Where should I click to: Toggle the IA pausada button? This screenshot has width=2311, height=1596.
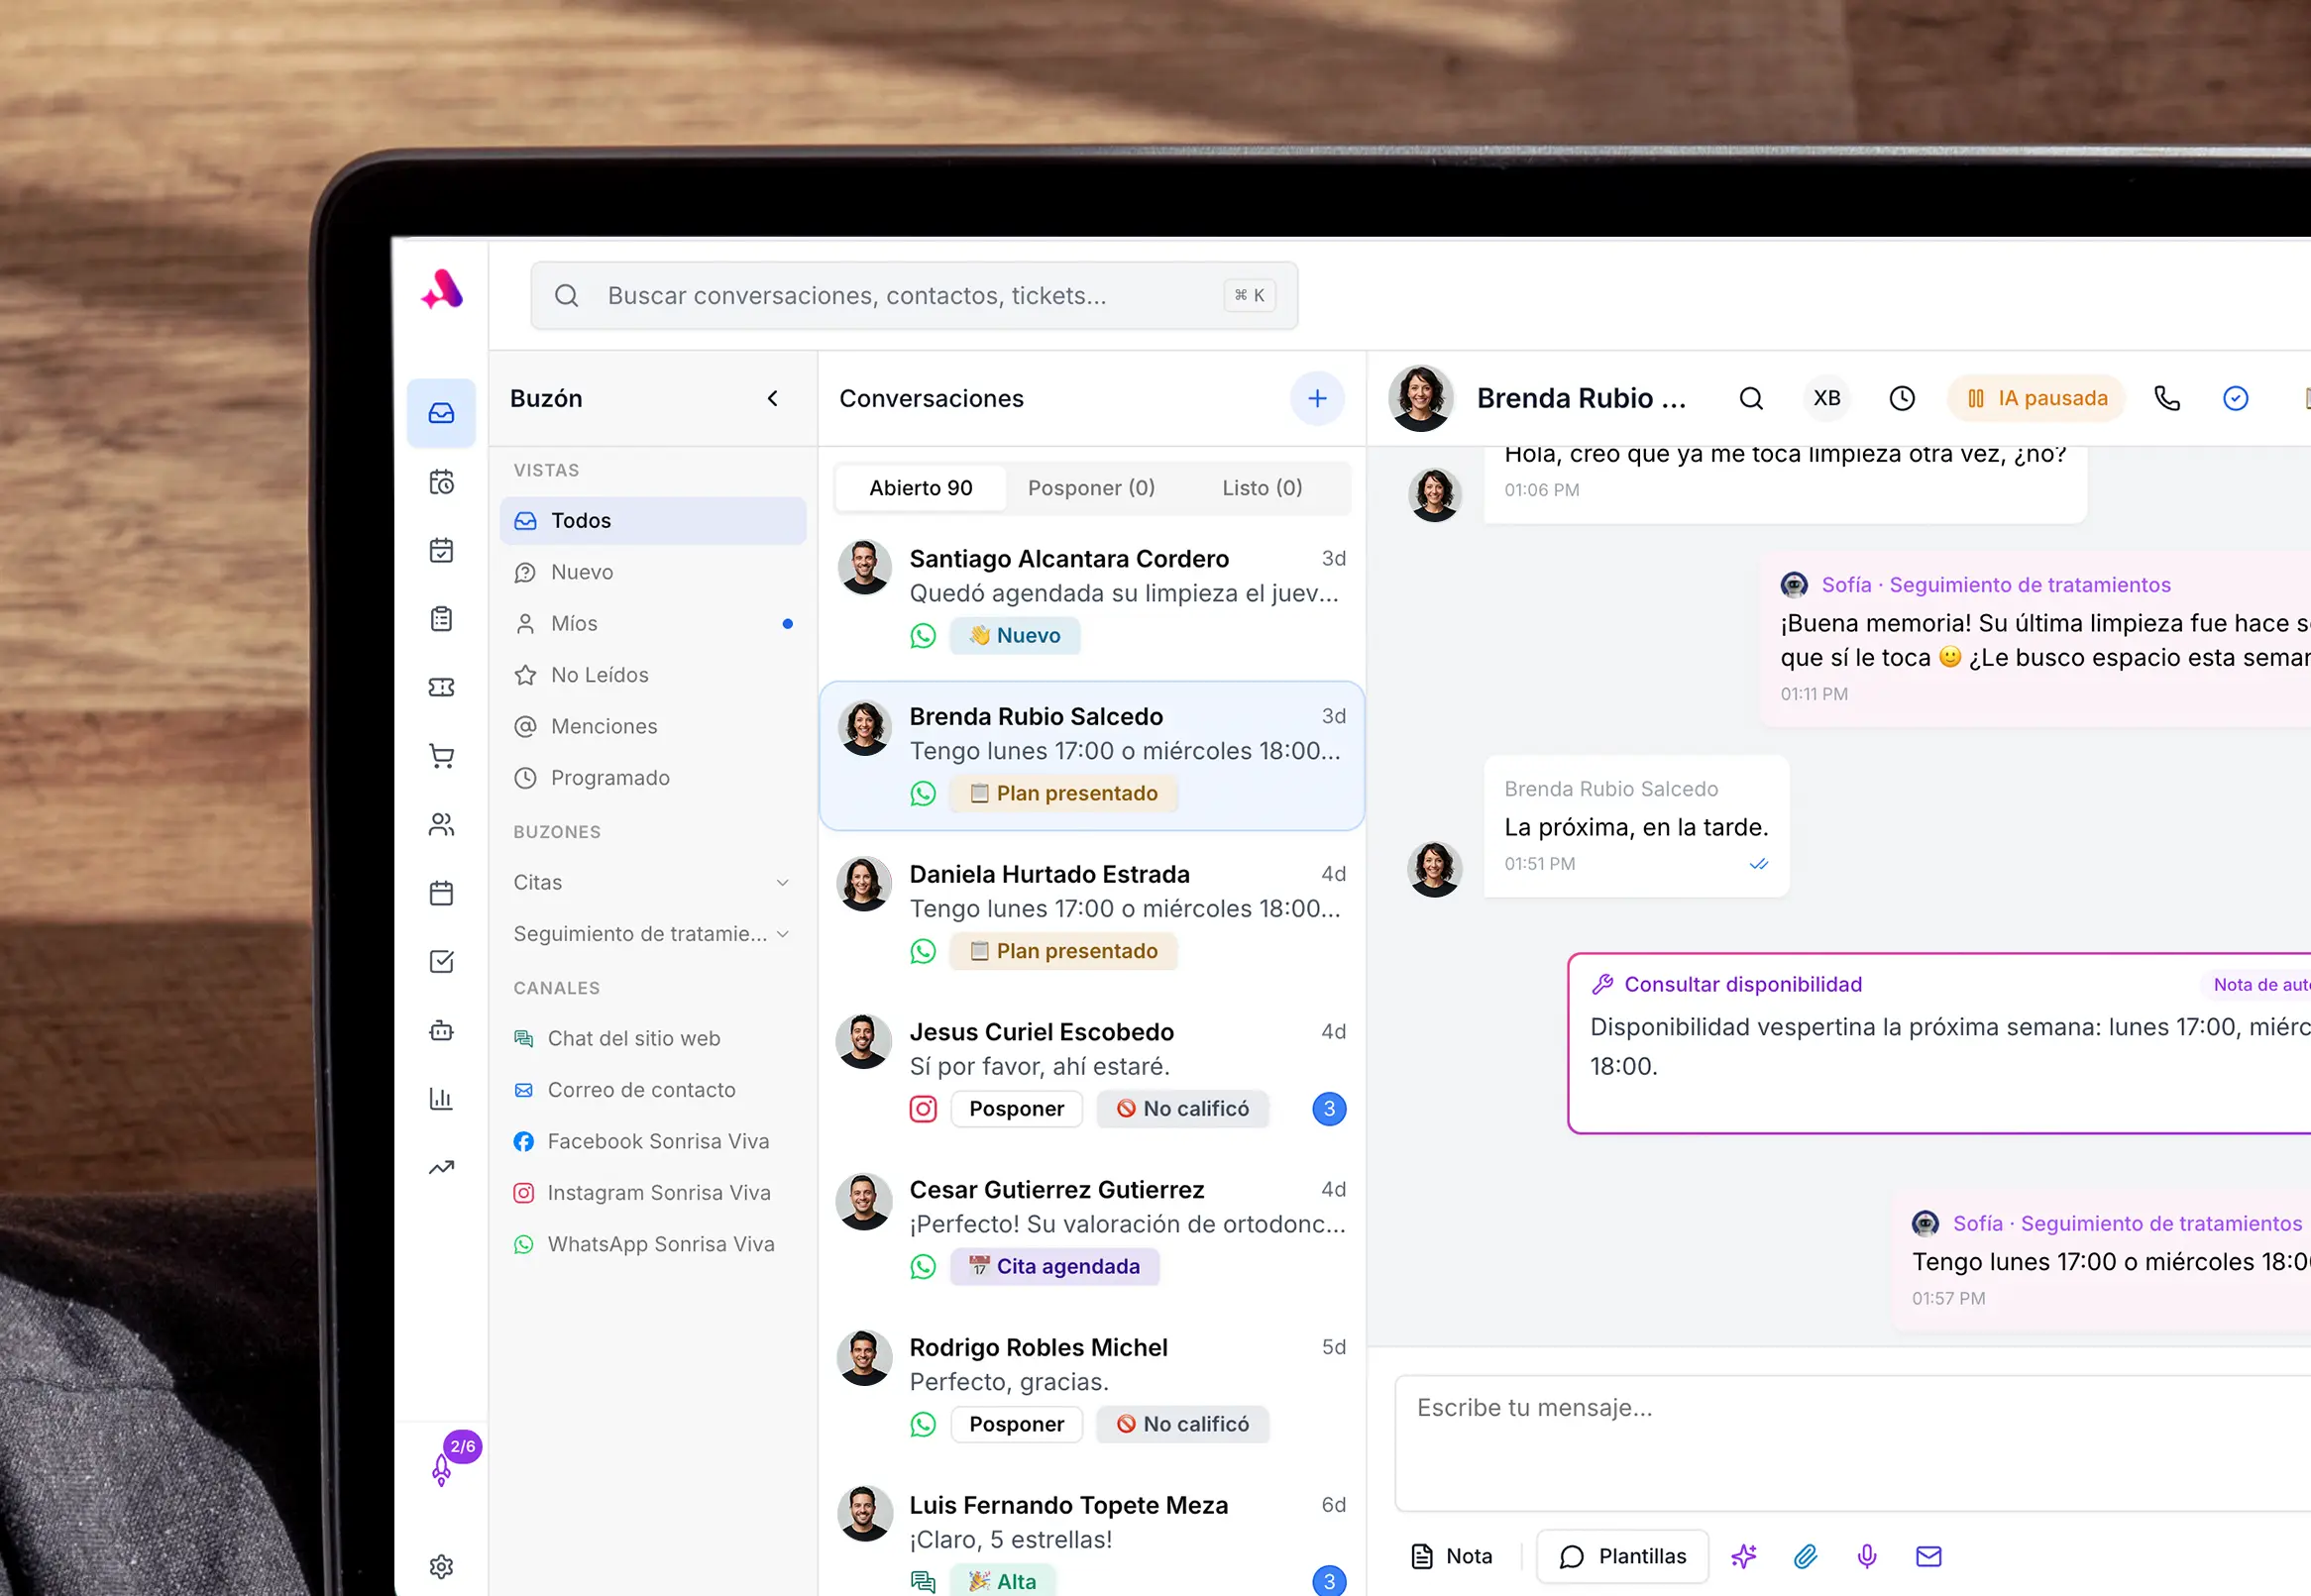(2037, 398)
